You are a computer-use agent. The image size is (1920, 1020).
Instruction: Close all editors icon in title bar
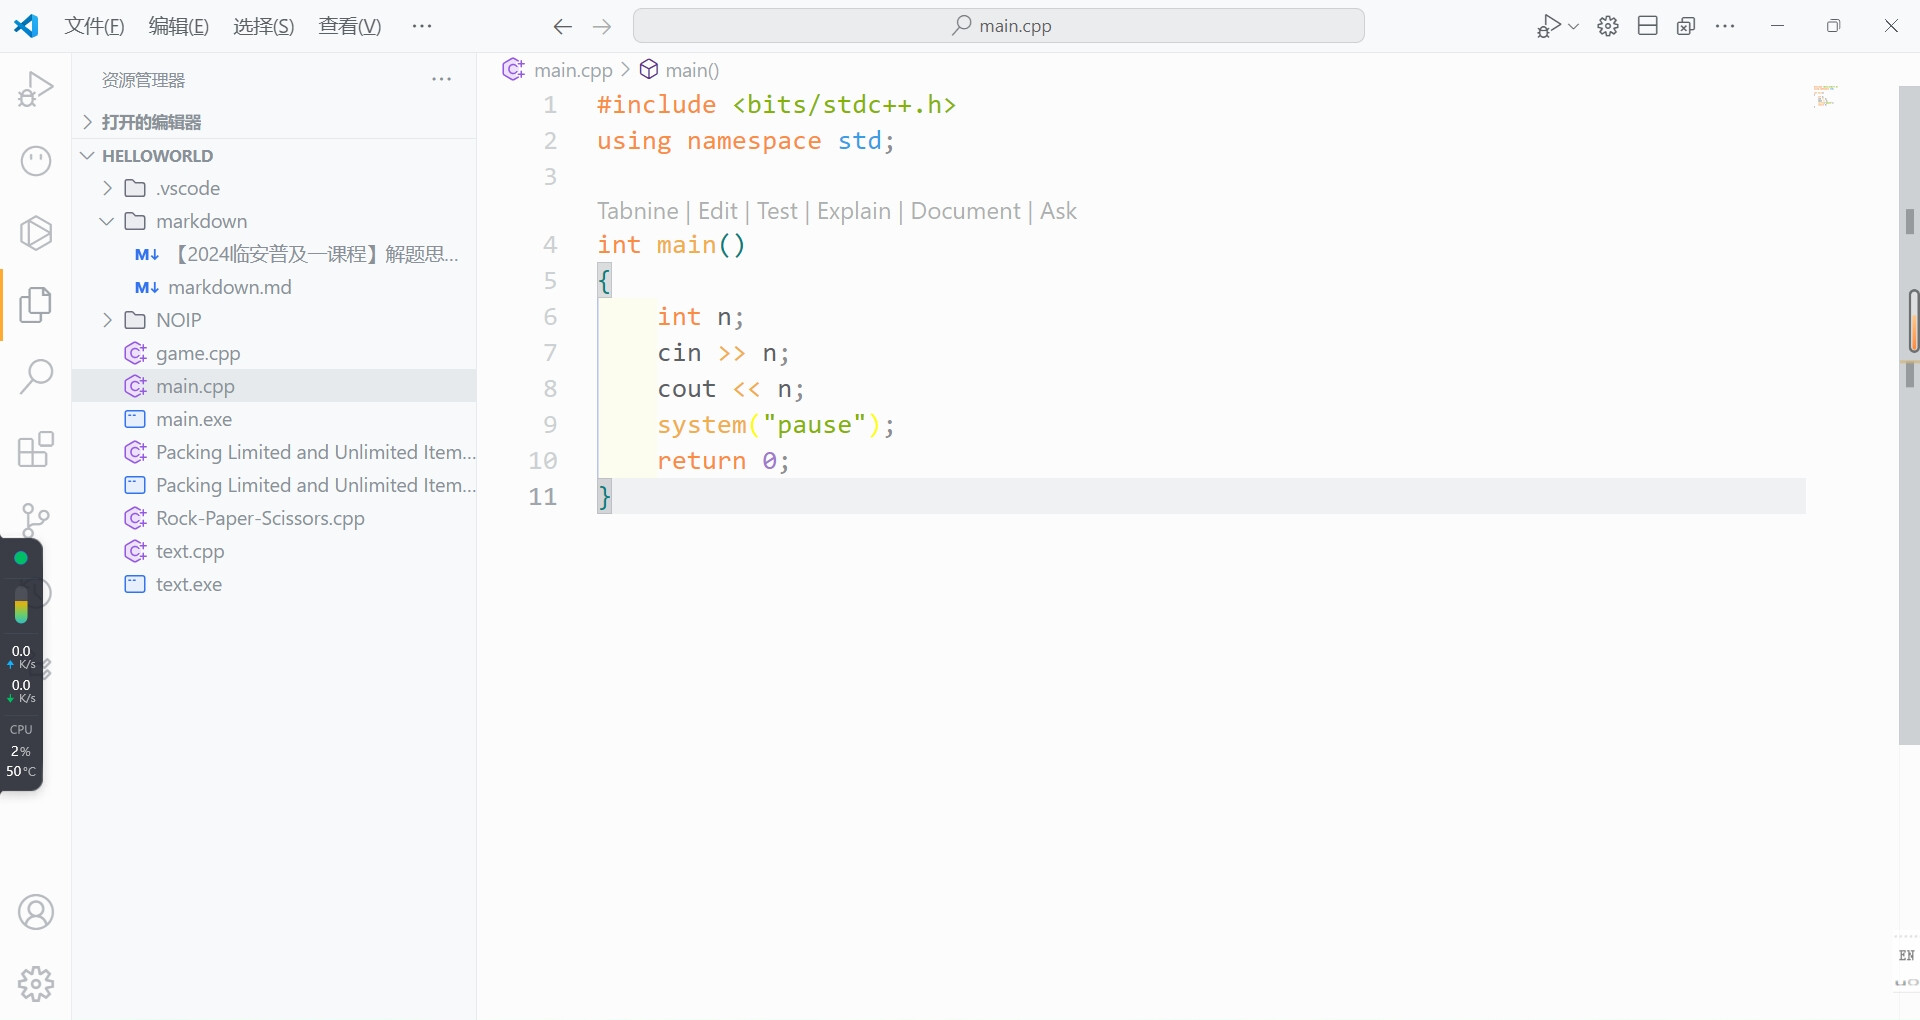coord(1686,26)
